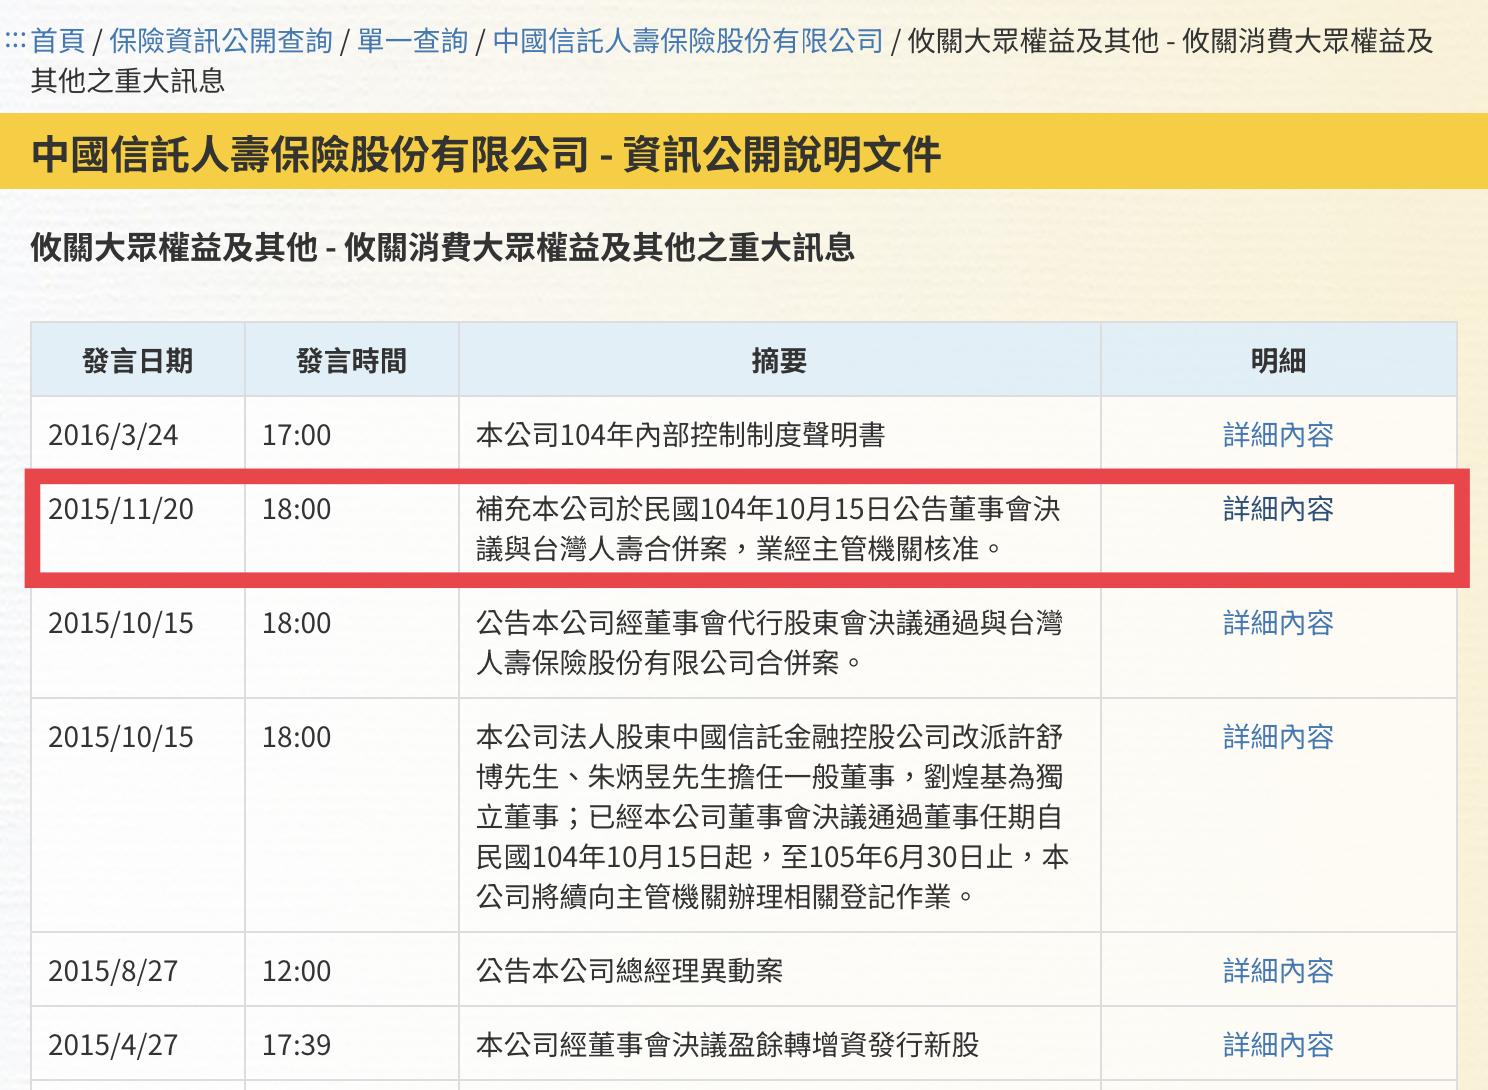Click the date 2016/3/24
The height and width of the screenshot is (1090, 1488).
pos(113,435)
